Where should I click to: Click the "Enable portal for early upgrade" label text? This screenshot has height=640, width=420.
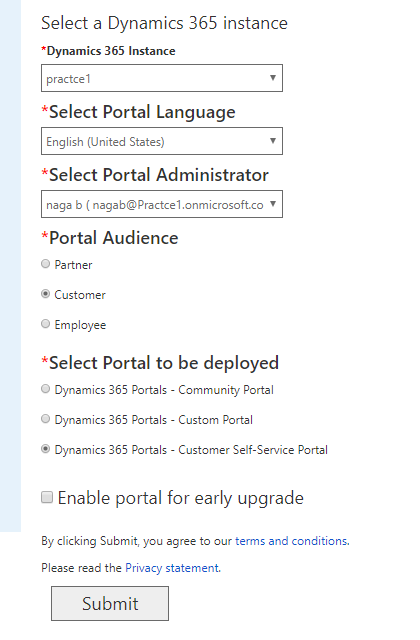pos(181,498)
